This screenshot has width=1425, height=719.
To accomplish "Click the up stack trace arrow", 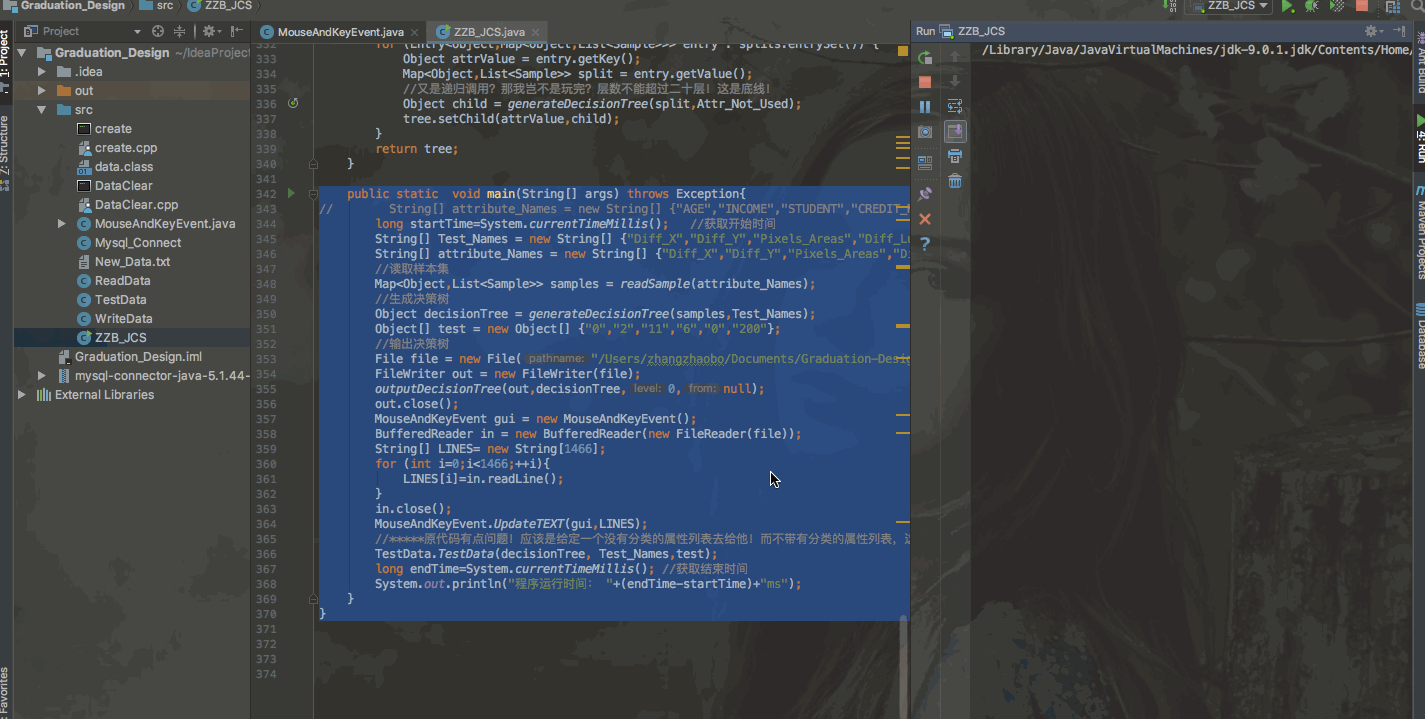I will pyautogui.click(x=955, y=57).
